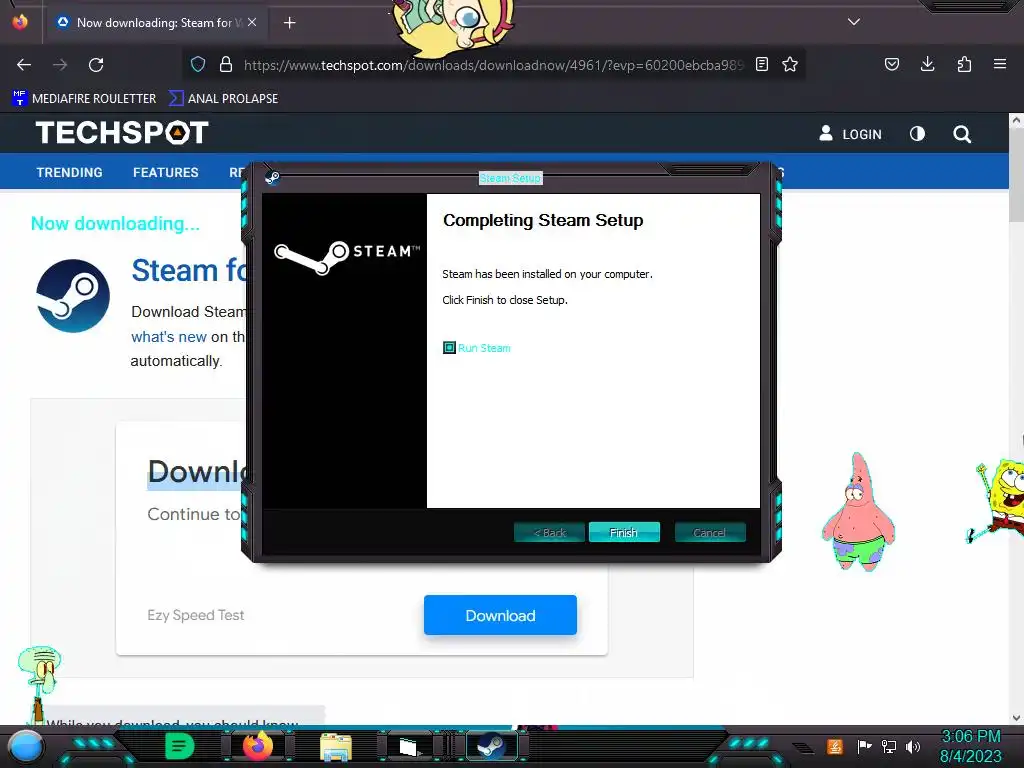Open a new tab with plus button
The image size is (1024, 768).
[289, 23]
